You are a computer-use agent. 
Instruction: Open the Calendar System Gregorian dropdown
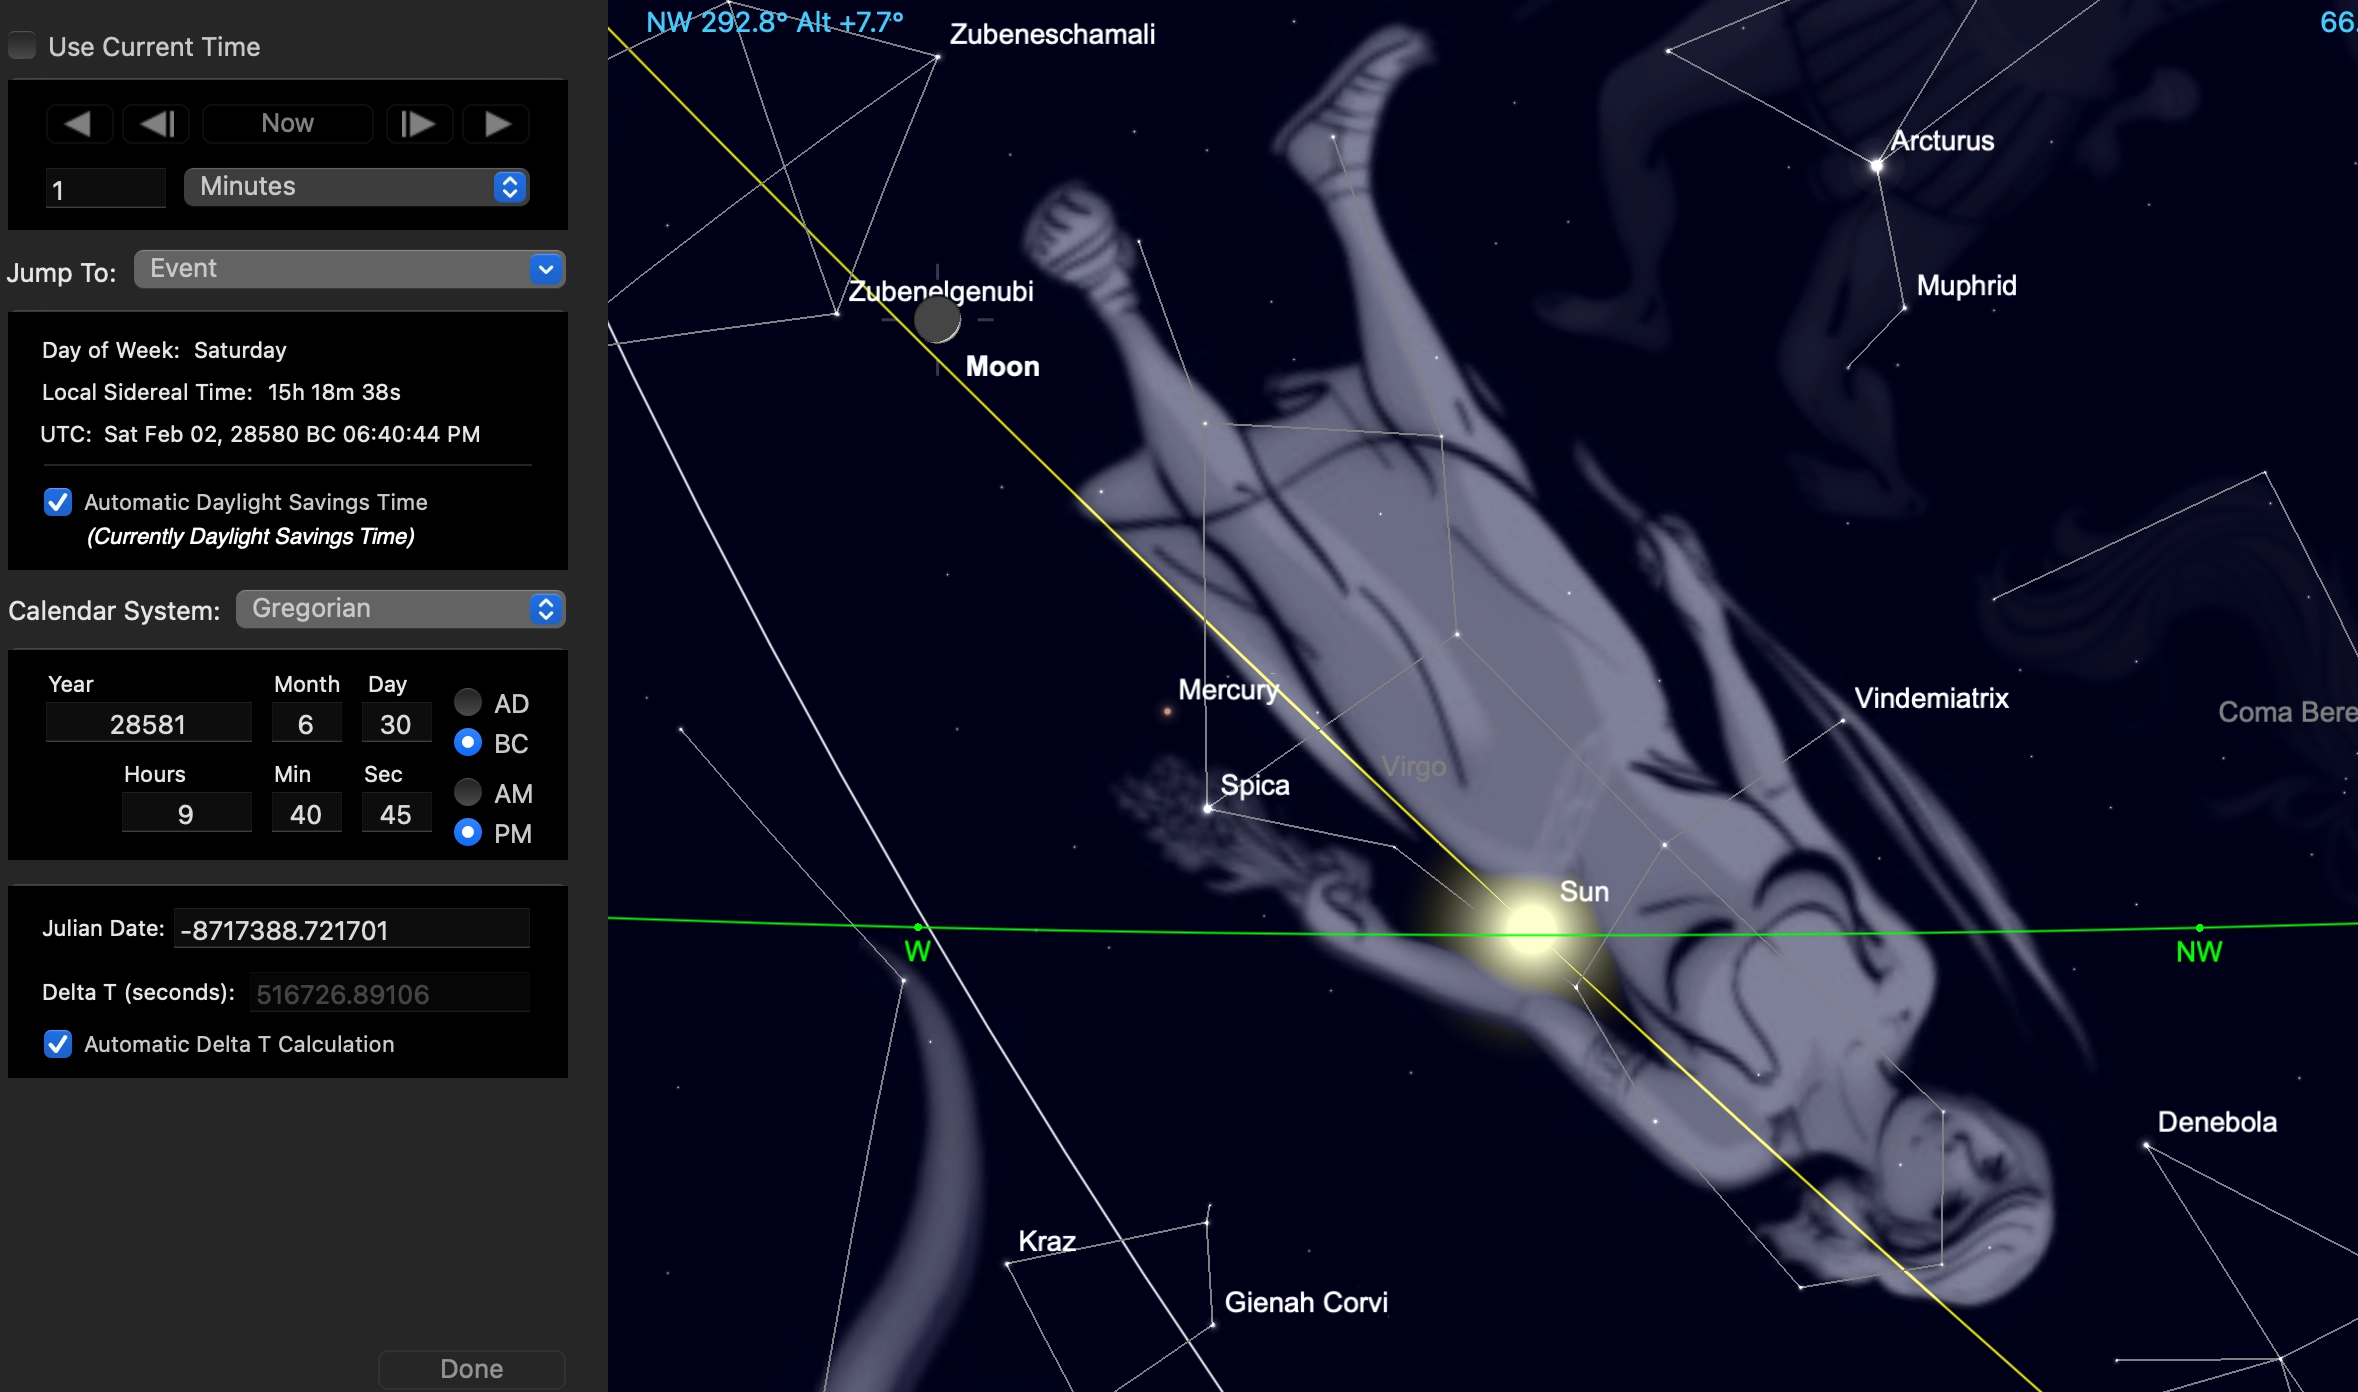(x=400, y=609)
